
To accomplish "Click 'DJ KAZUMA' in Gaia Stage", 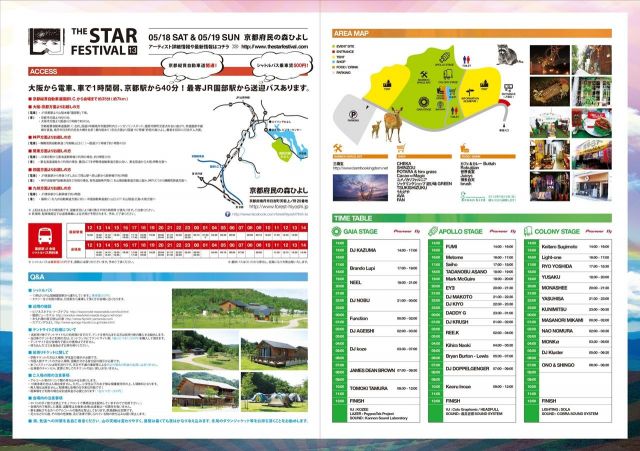I will coord(363,250).
